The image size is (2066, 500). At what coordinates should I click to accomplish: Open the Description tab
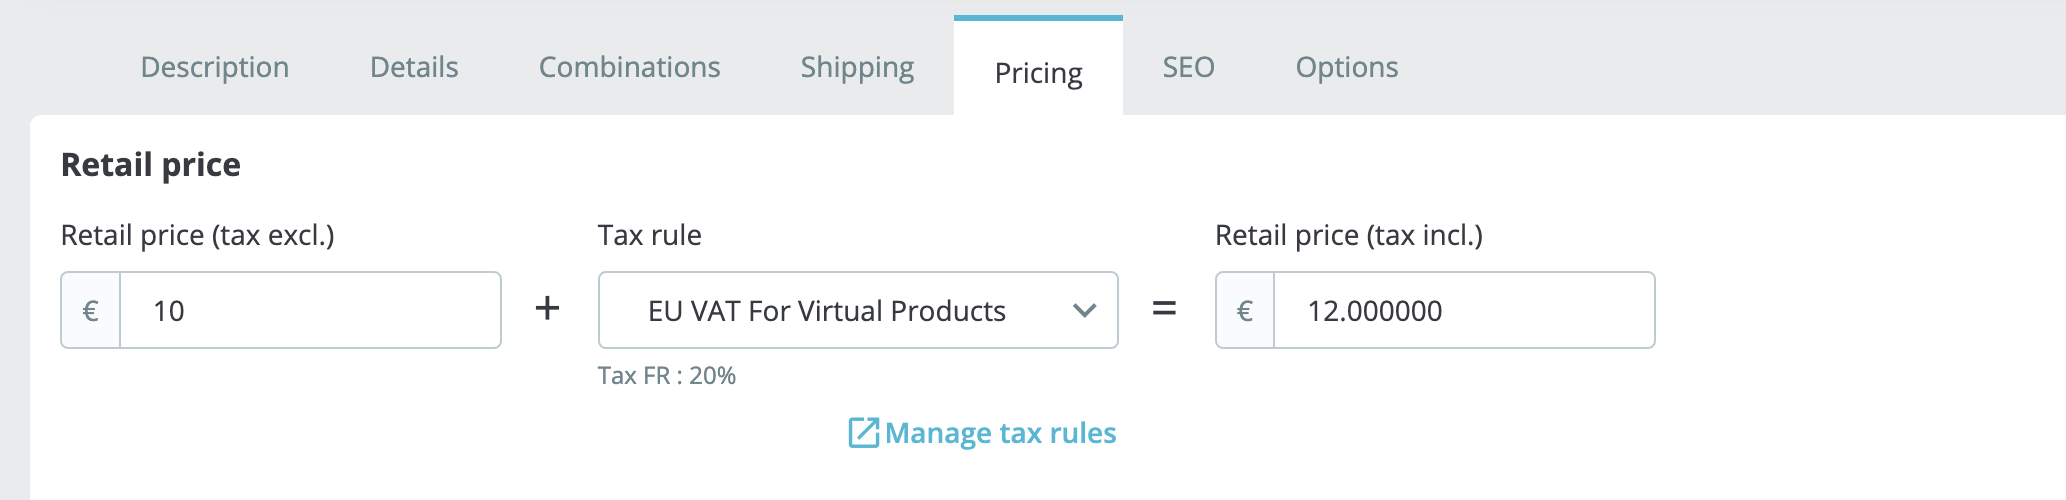(x=215, y=67)
